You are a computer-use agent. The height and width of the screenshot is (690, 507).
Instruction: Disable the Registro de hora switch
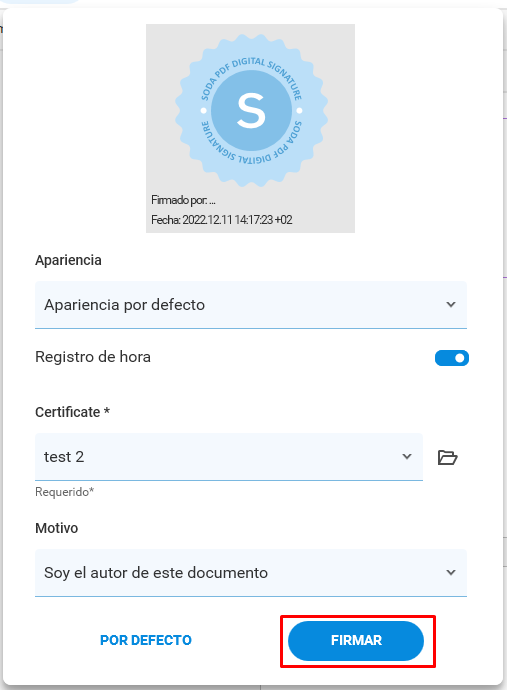pyautogui.click(x=452, y=358)
